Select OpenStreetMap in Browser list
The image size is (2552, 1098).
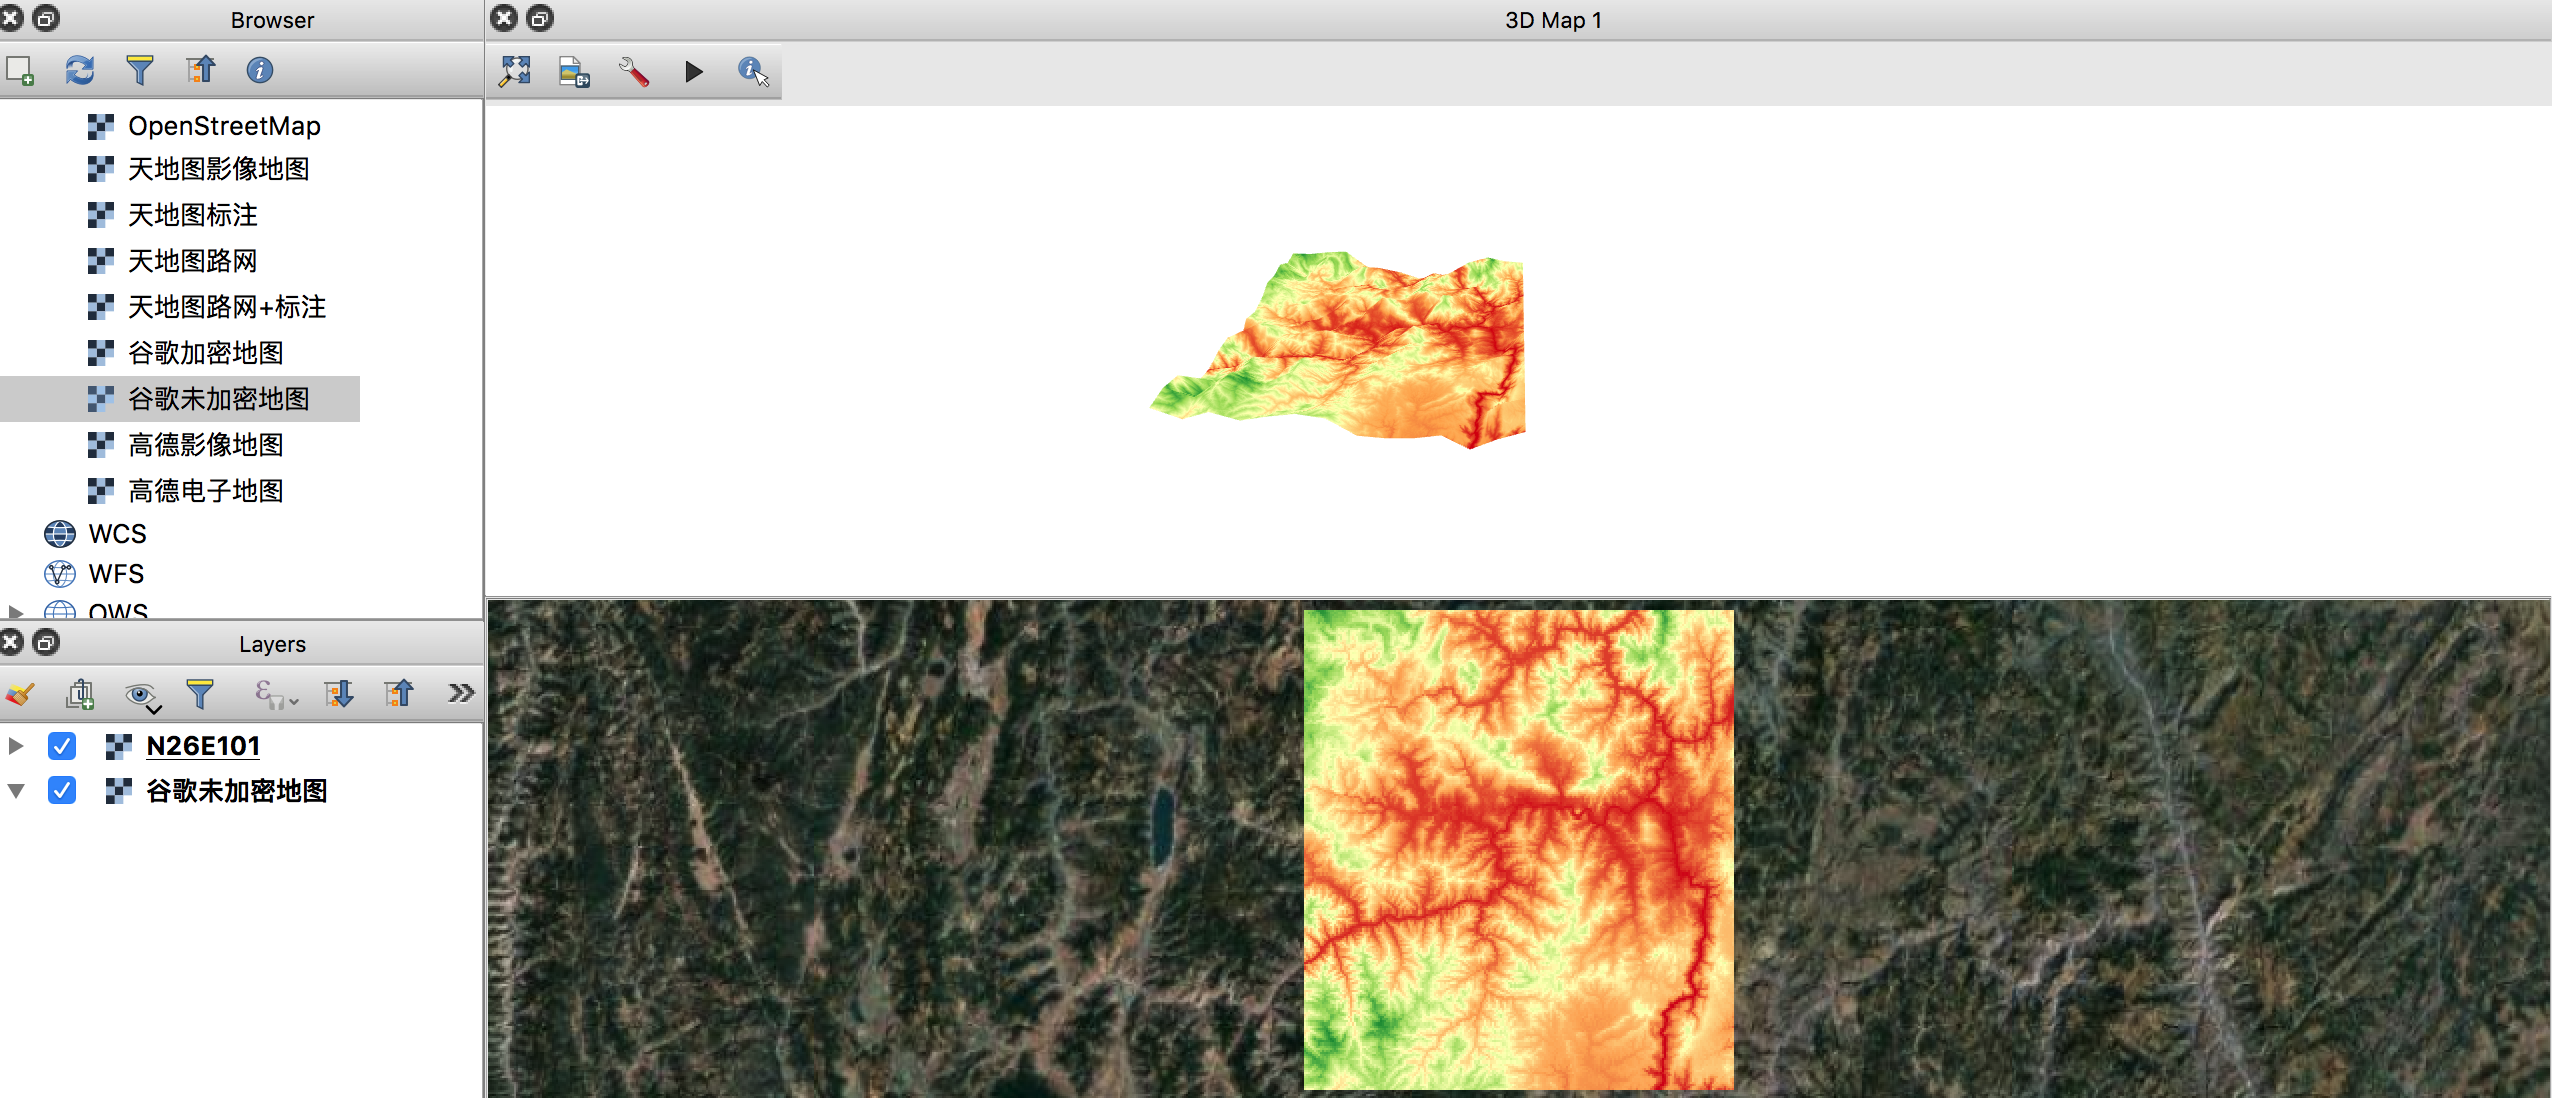pos(223,126)
